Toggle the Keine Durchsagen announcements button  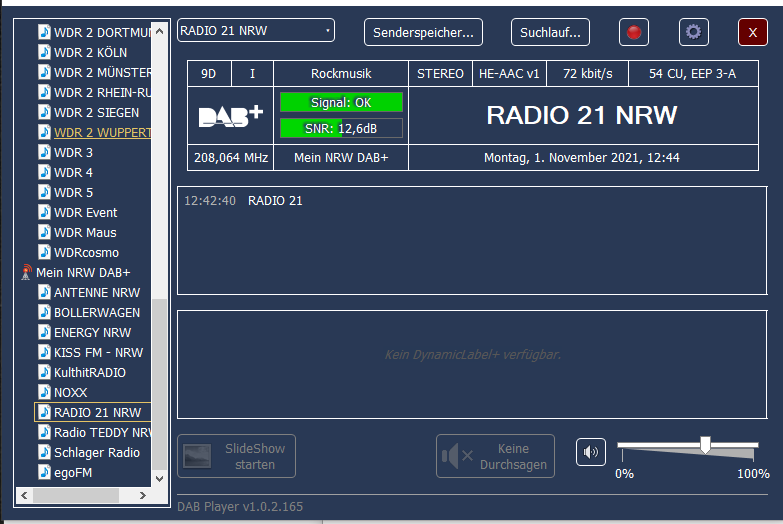(495, 456)
